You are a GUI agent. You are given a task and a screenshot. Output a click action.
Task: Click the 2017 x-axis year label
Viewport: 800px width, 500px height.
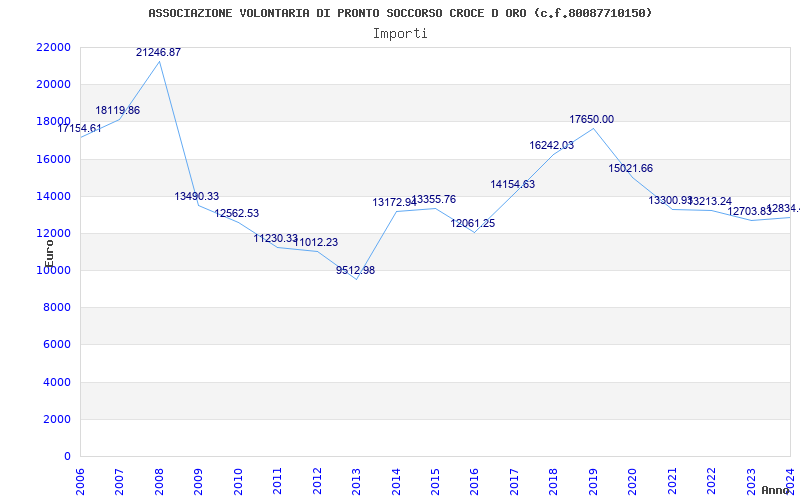514,481
